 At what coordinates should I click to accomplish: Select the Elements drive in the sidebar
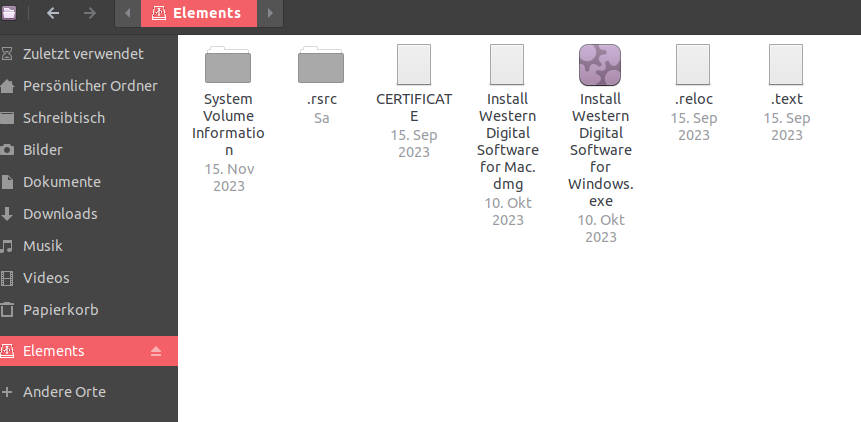89,351
